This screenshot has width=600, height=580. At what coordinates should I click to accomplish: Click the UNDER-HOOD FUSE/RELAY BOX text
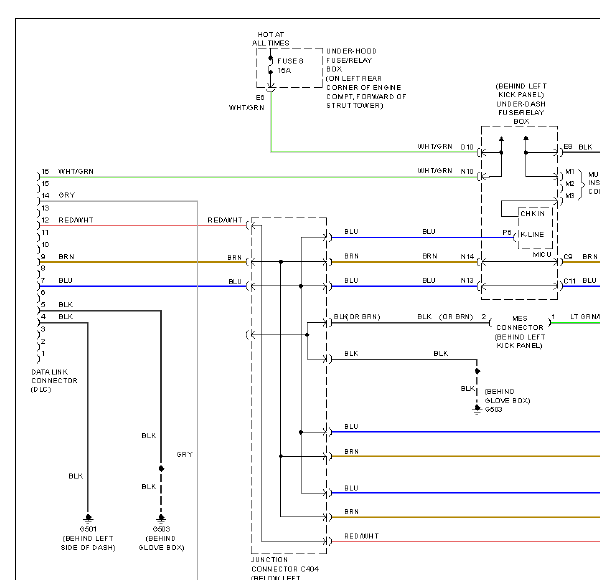(x=349, y=60)
